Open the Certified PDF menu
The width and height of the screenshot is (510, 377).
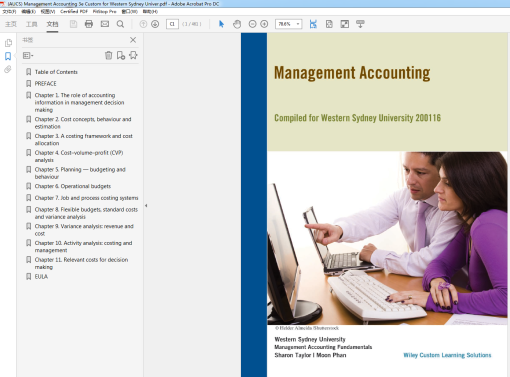click(74, 11)
